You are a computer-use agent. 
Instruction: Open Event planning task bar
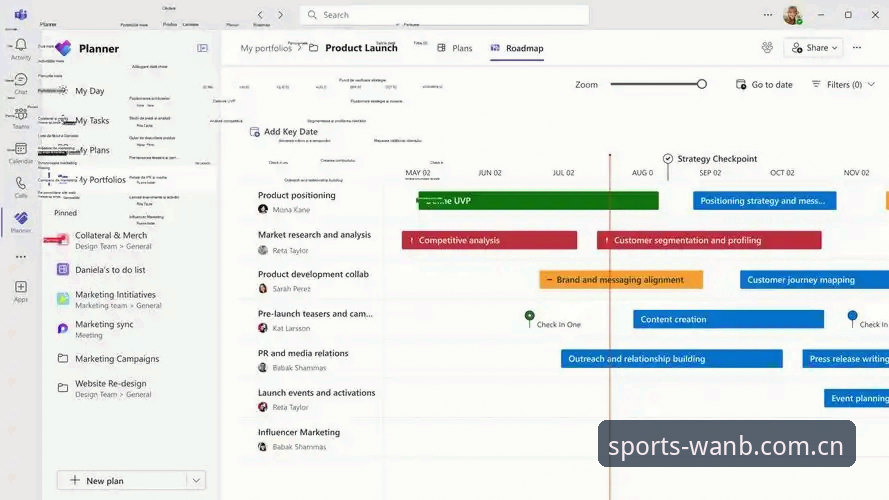(x=856, y=398)
